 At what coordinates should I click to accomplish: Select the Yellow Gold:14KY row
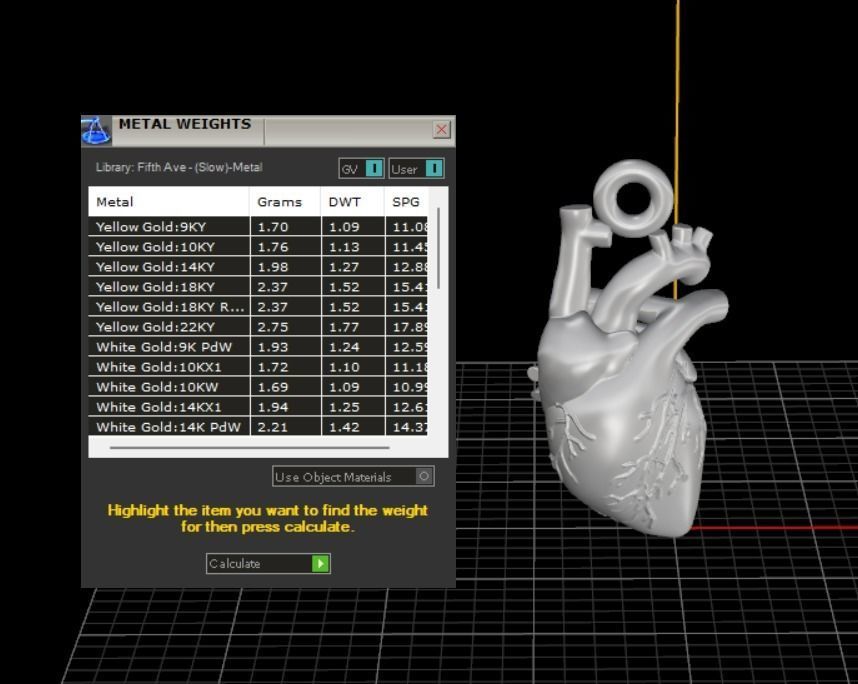coord(258,267)
